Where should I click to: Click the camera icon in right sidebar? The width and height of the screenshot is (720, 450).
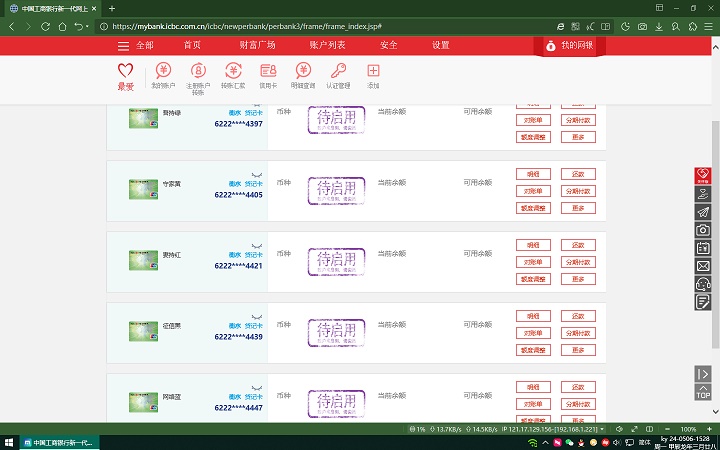(x=702, y=230)
